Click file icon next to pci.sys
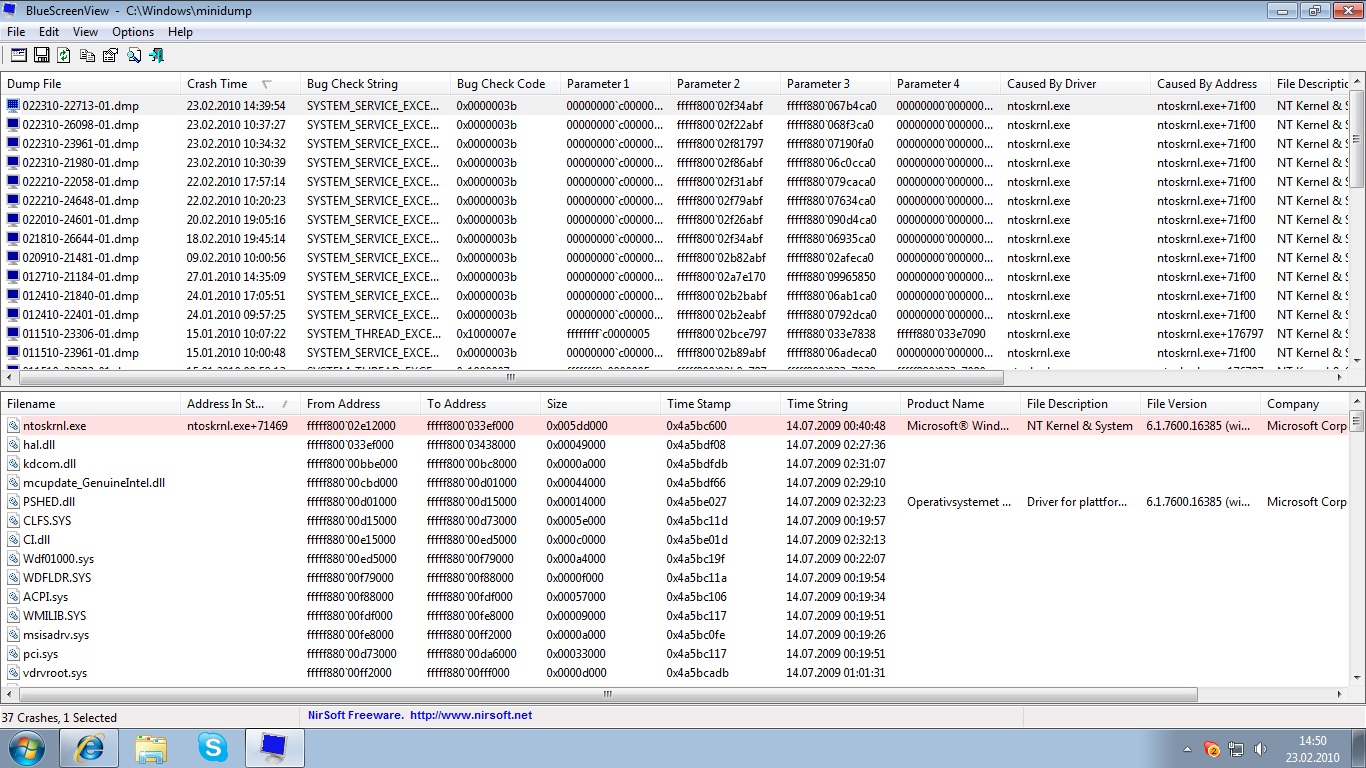 (x=13, y=653)
